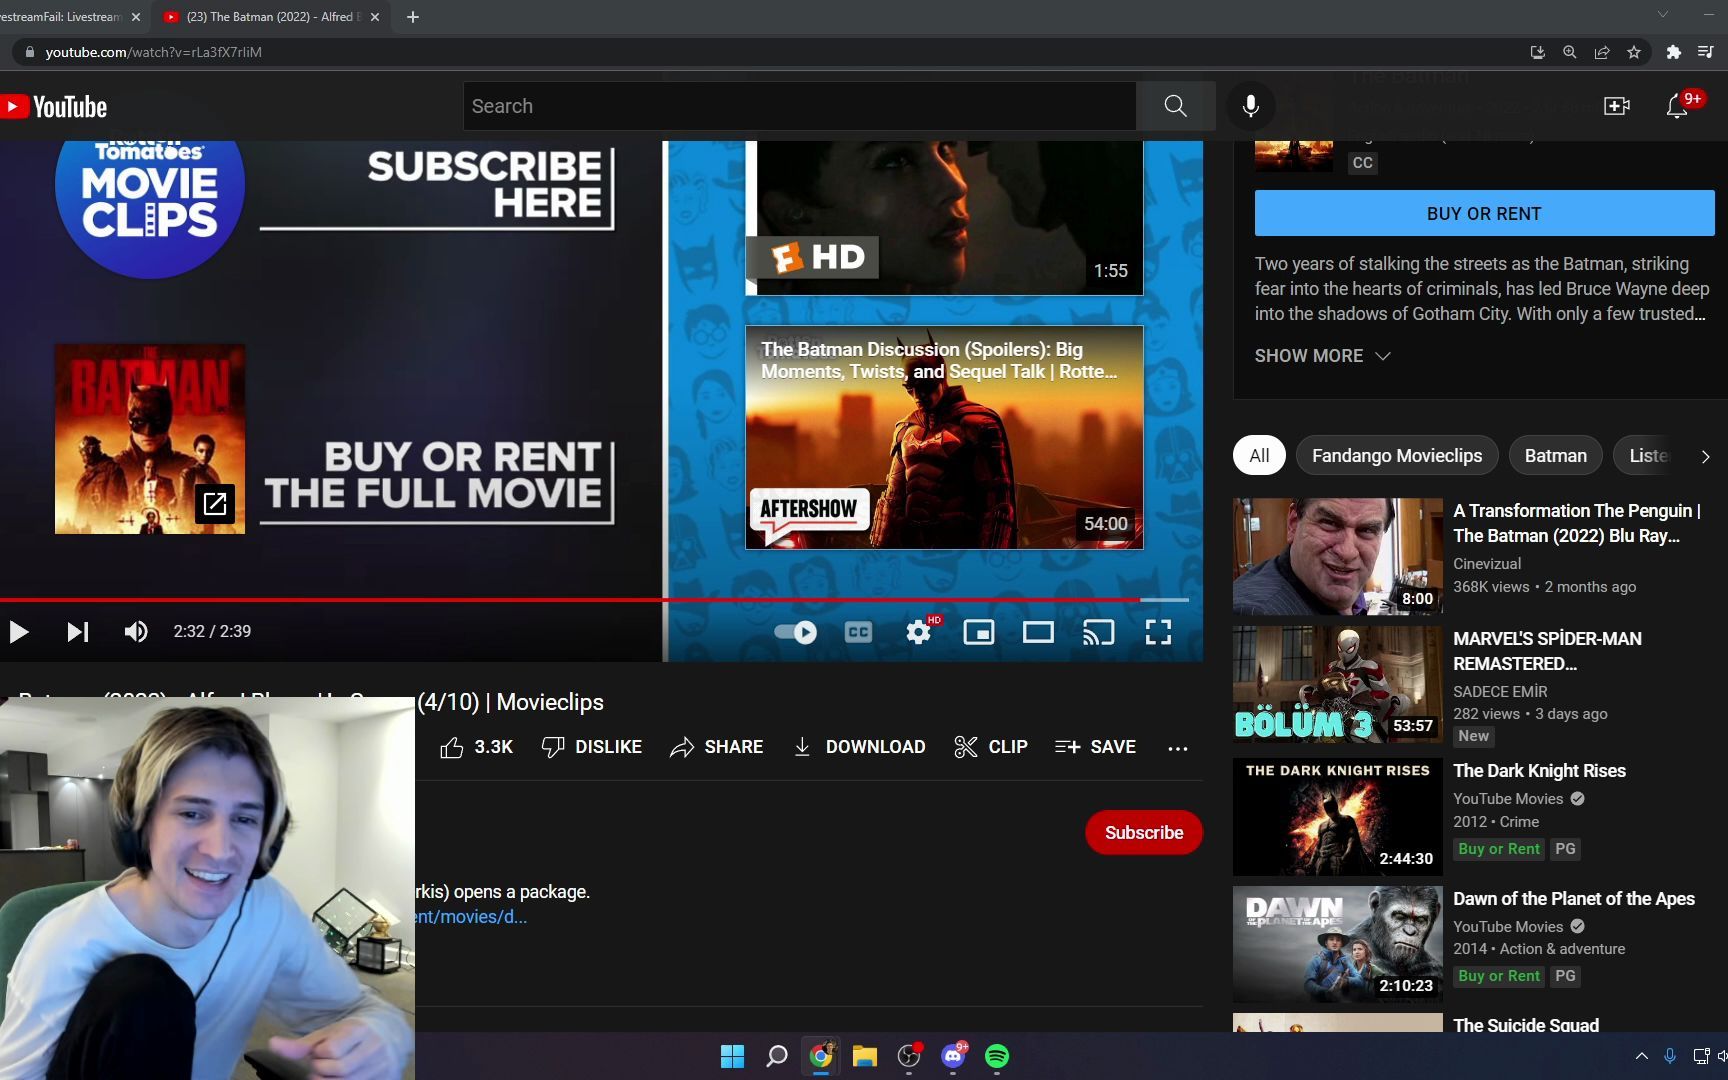Start voice search with the microphone icon

coord(1250,106)
